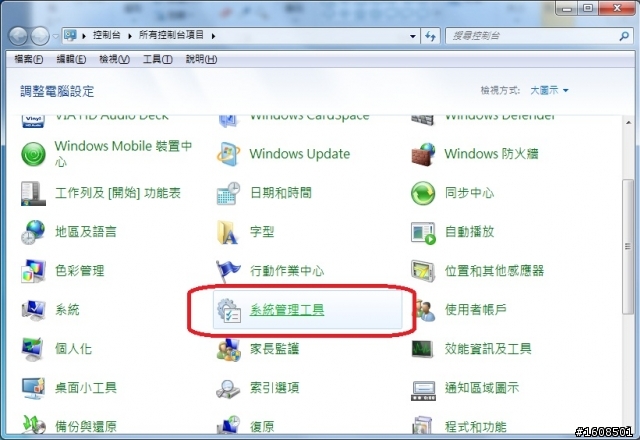The height and width of the screenshot is (440, 640).
Task: Click the Back navigation button
Action: [x=18, y=36]
